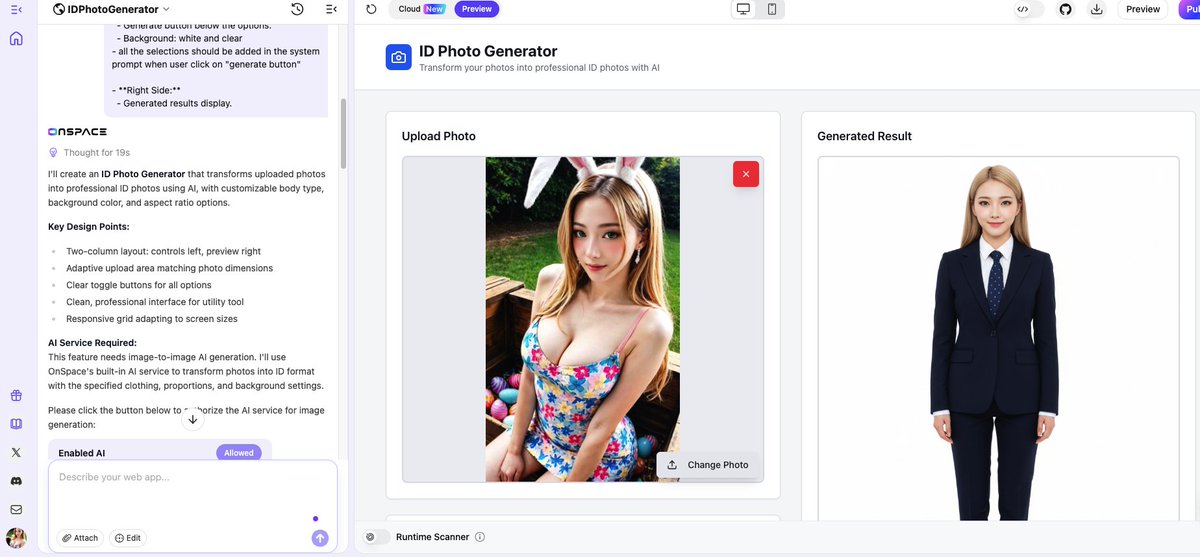Click the 'Enabled AI' label

[82, 453]
